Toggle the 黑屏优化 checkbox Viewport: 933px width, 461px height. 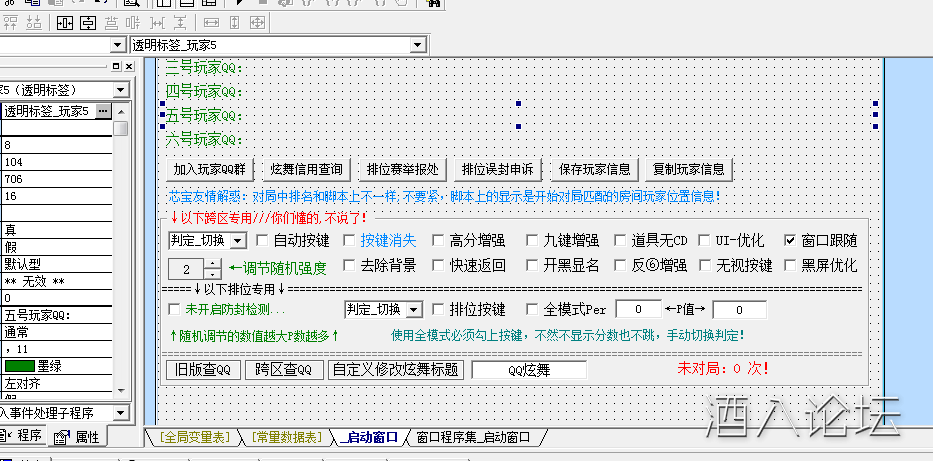(x=791, y=266)
